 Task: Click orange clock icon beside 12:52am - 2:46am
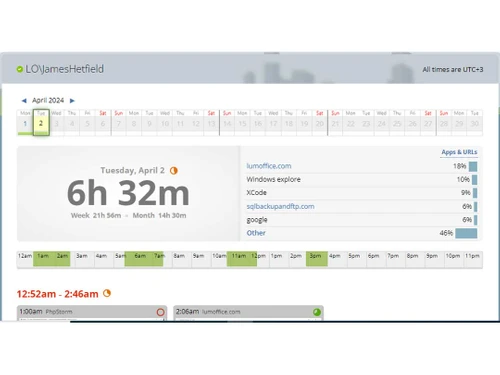click(x=107, y=293)
